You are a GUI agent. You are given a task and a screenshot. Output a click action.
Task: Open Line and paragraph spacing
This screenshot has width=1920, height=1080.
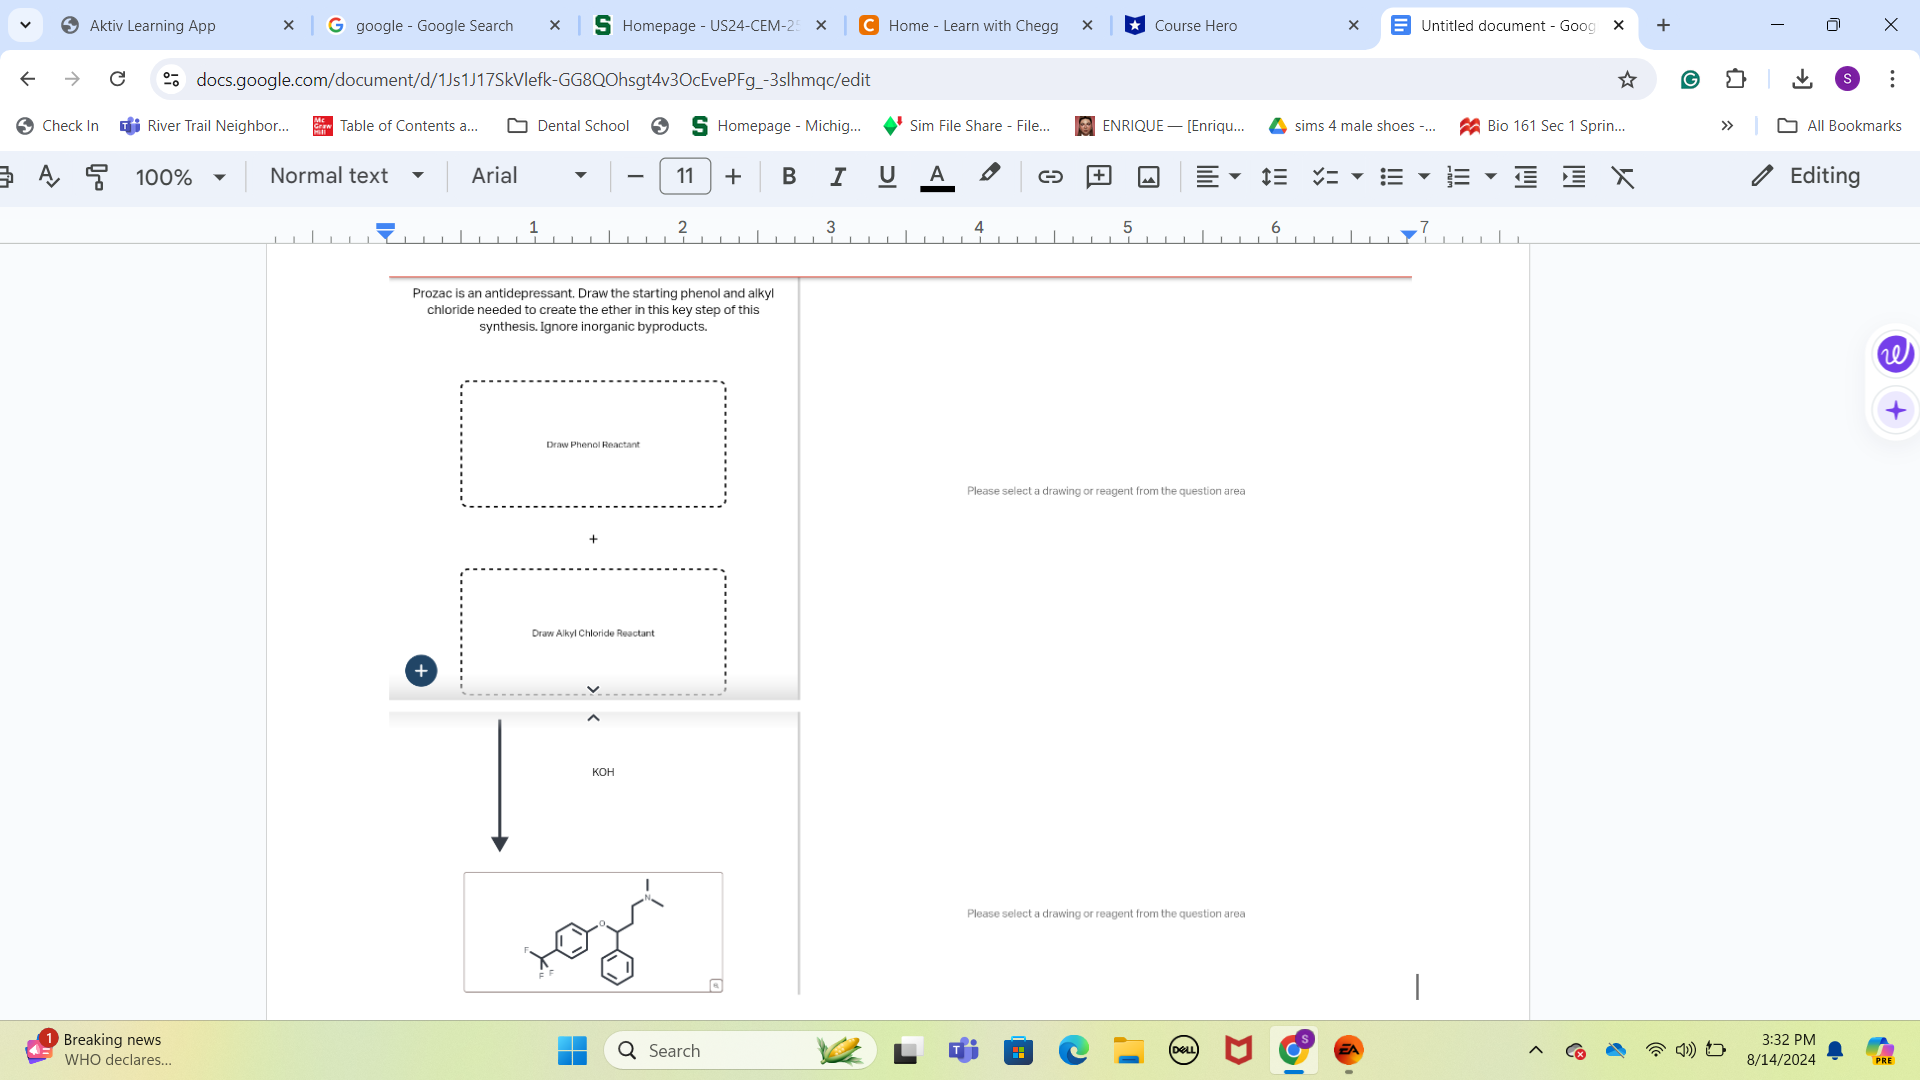(1273, 177)
